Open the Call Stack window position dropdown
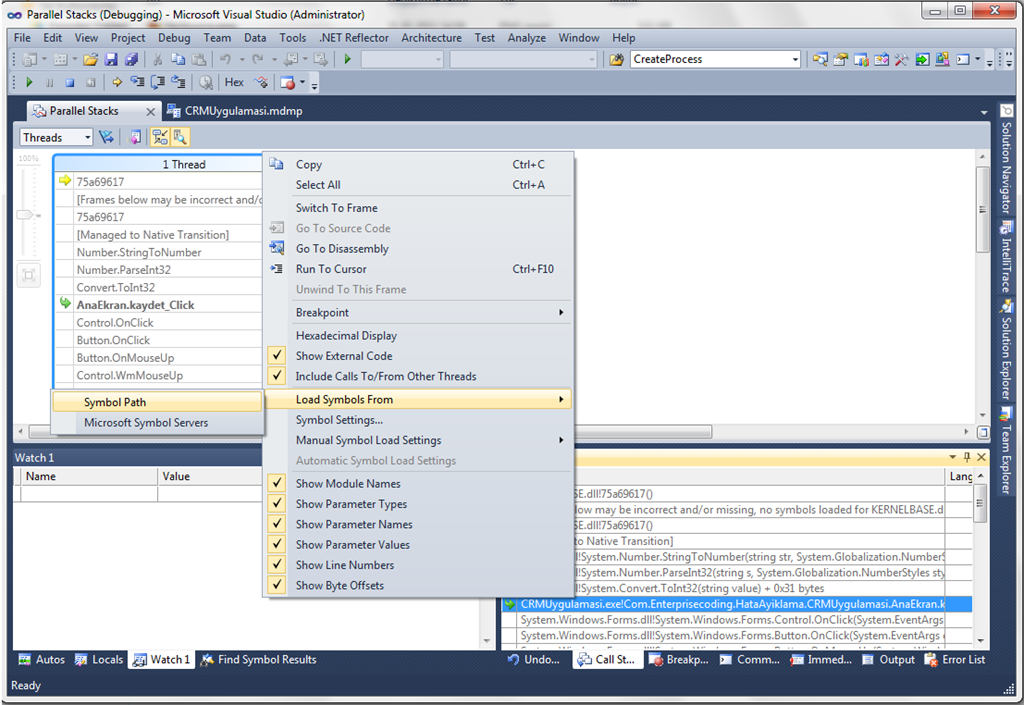 click(x=953, y=457)
